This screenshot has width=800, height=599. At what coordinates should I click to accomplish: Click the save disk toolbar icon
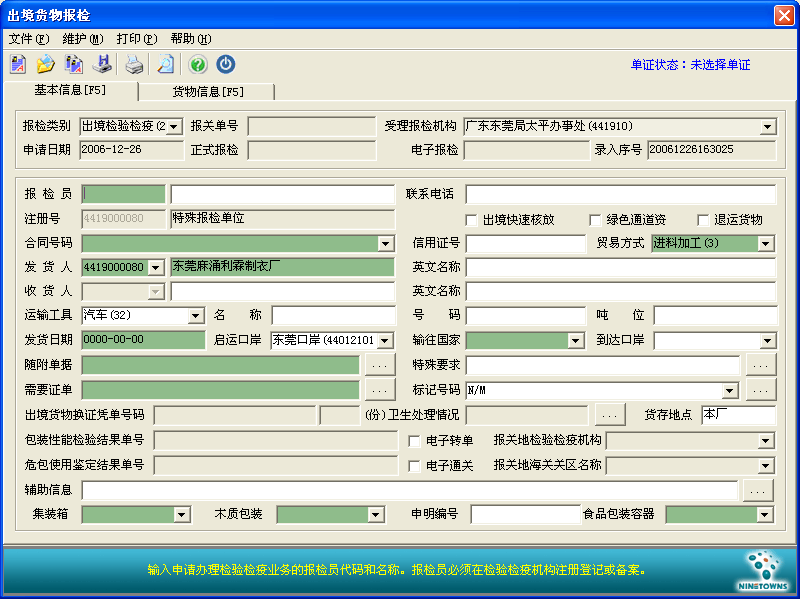[102, 65]
